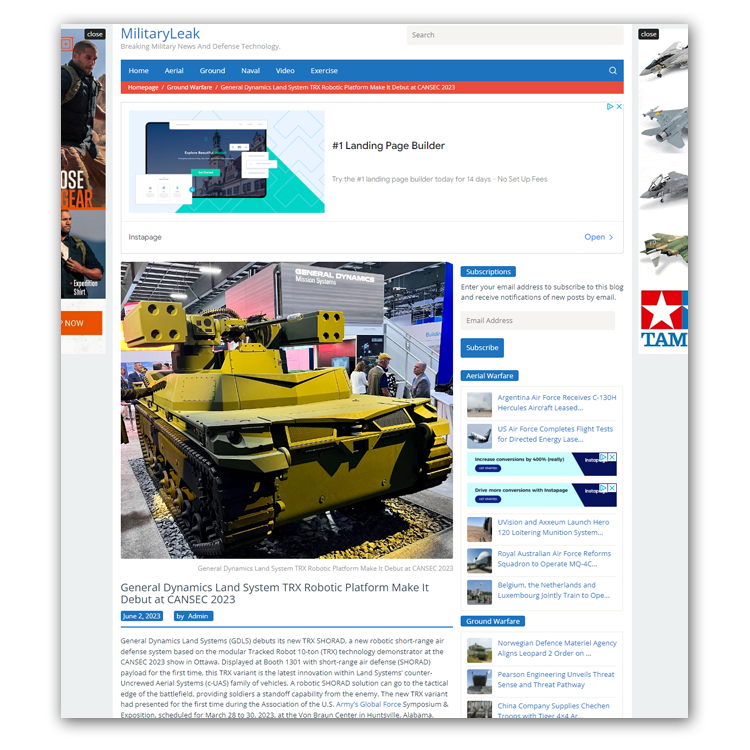Screen dimensions: 750x750
Task: Click the 'Increase conversions by 400%' banner ad
Action: (541, 464)
